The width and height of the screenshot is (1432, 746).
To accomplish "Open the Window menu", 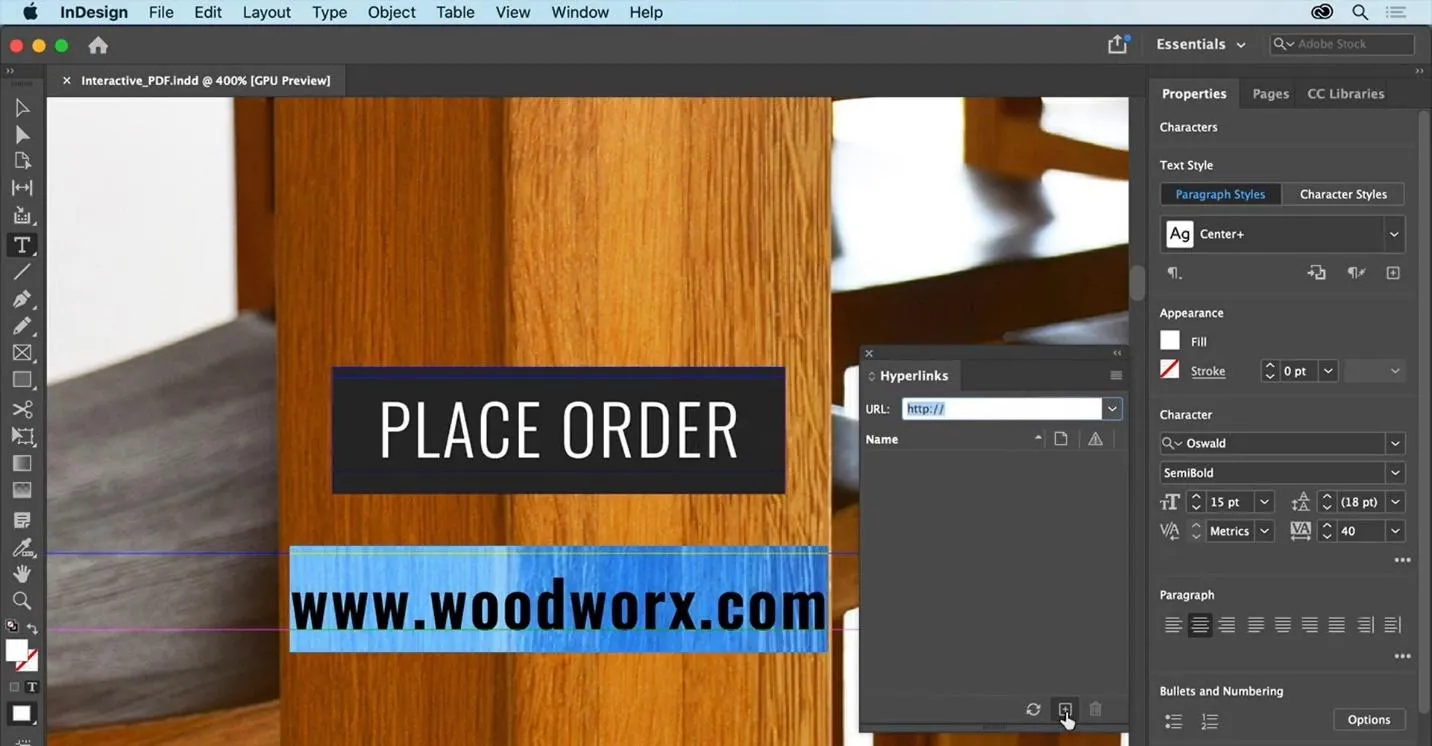I will pos(580,12).
